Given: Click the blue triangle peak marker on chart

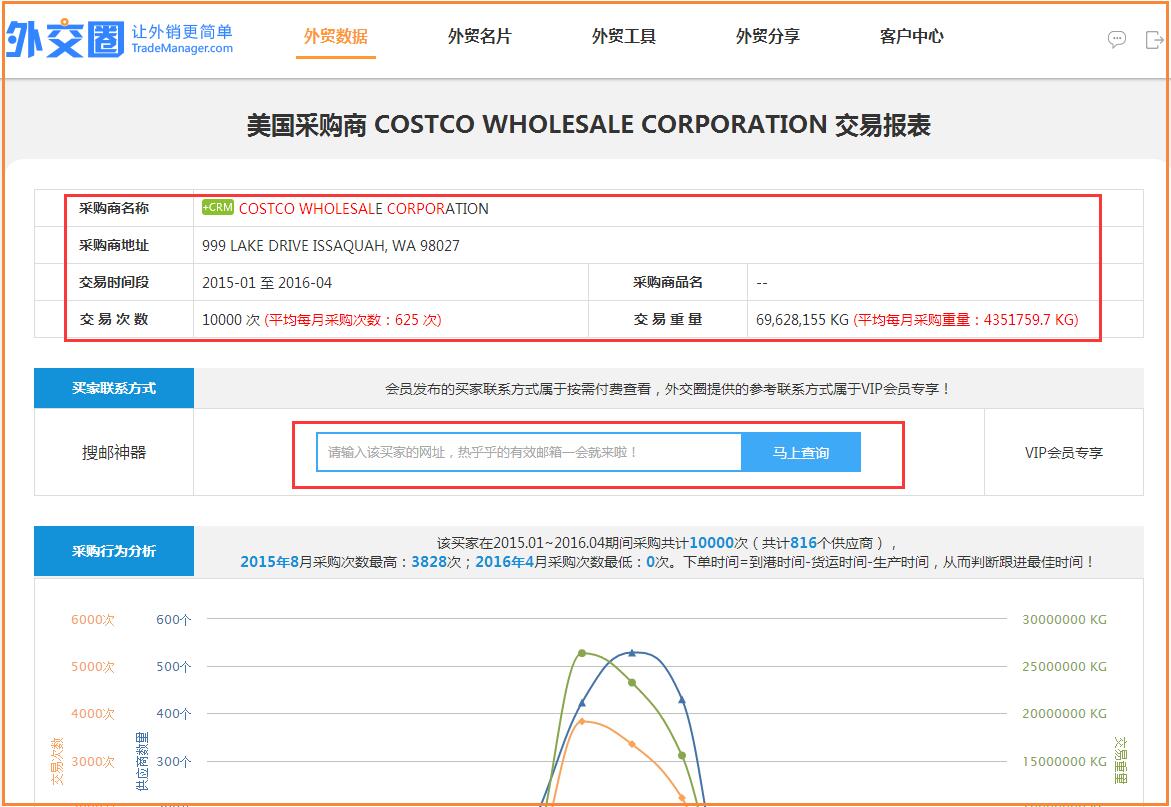Looking at the screenshot, I should tap(632, 652).
